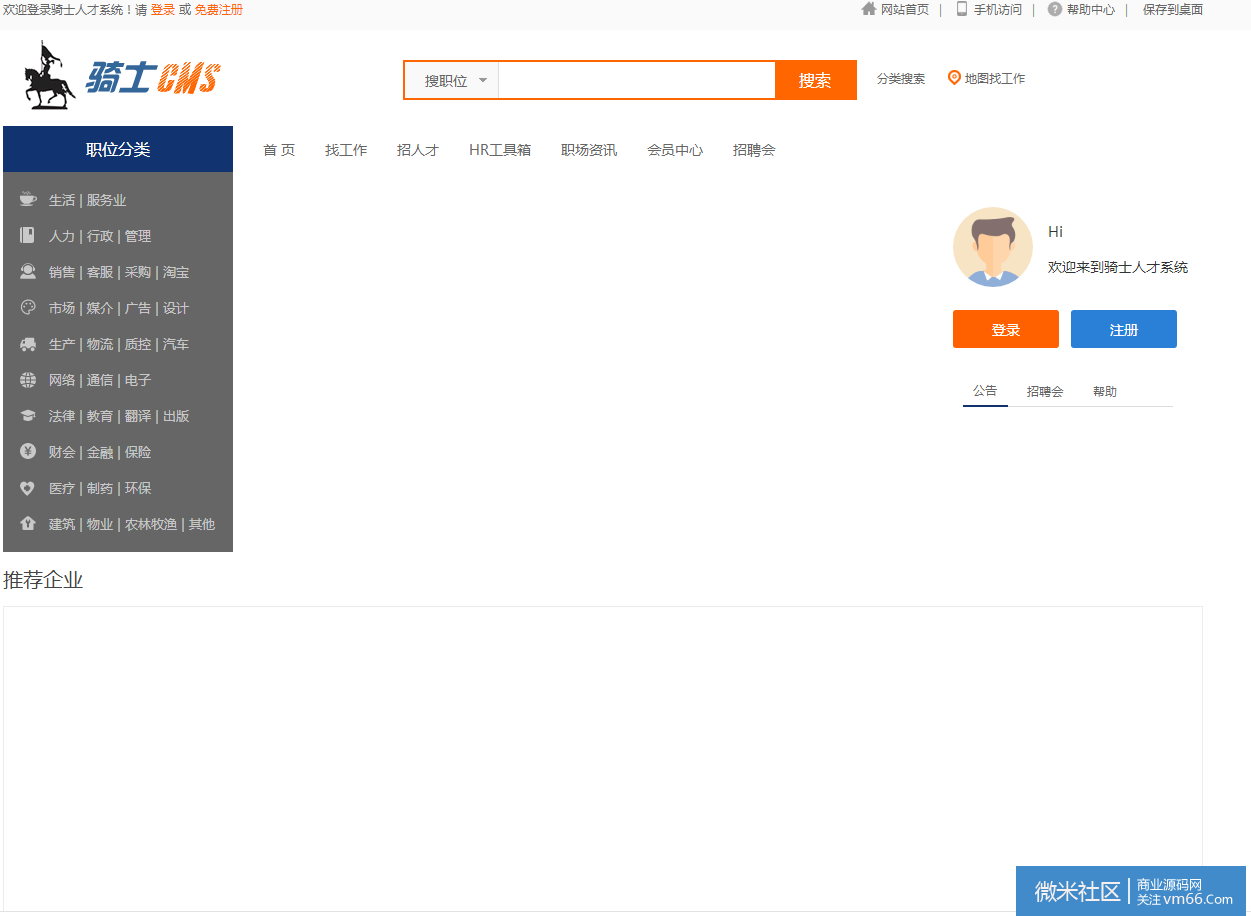Open 网站首页 link in top bar

pos(905,10)
